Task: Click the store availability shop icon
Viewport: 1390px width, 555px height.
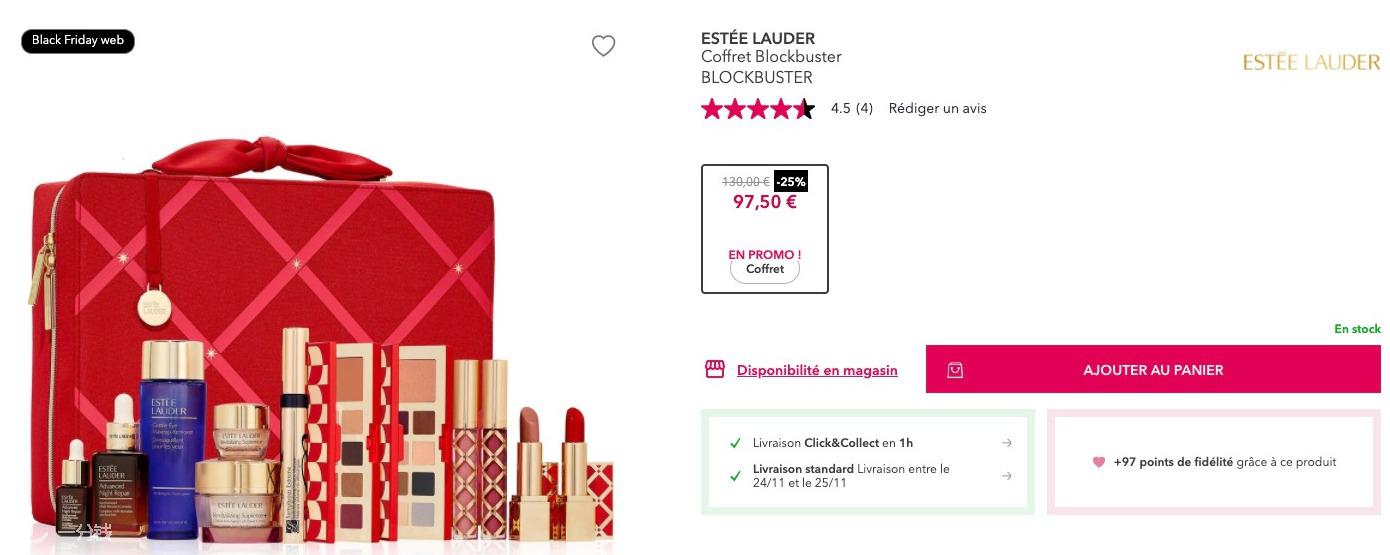Action: pos(714,370)
